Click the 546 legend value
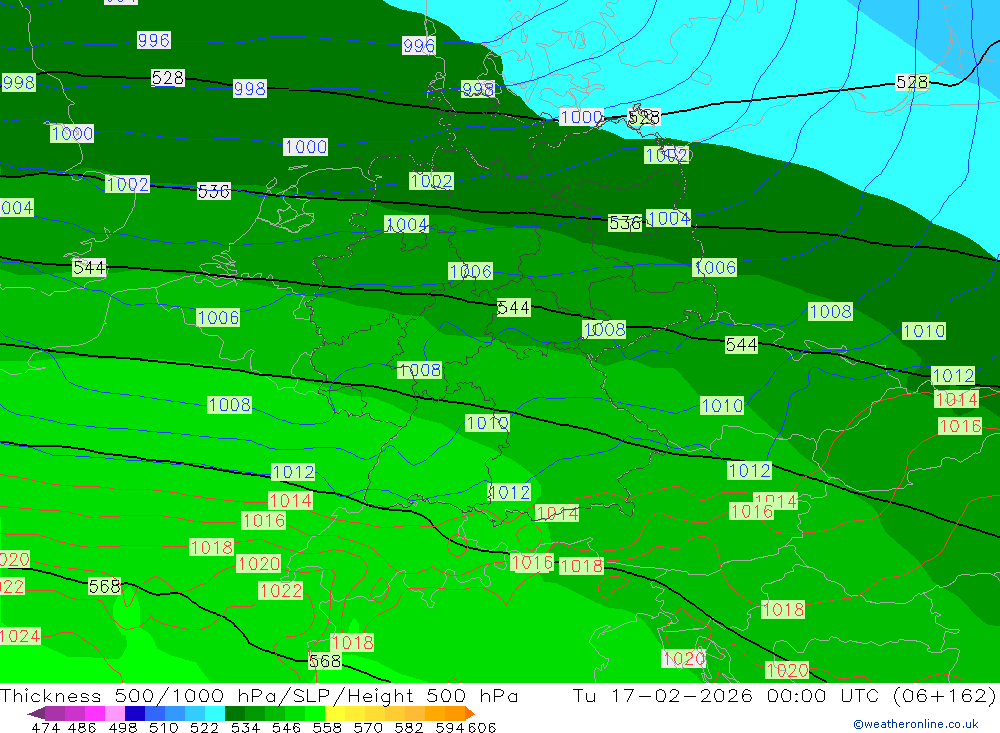 [286, 727]
